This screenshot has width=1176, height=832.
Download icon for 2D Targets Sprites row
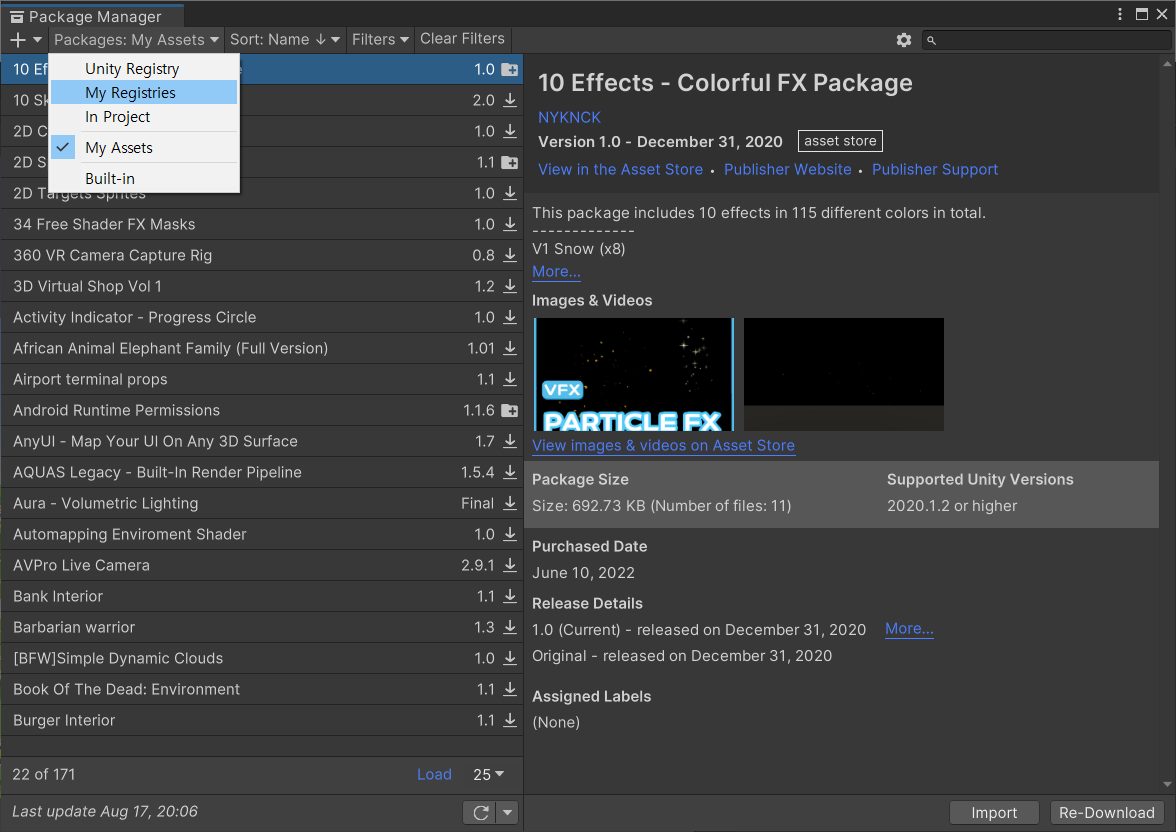[510, 193]
